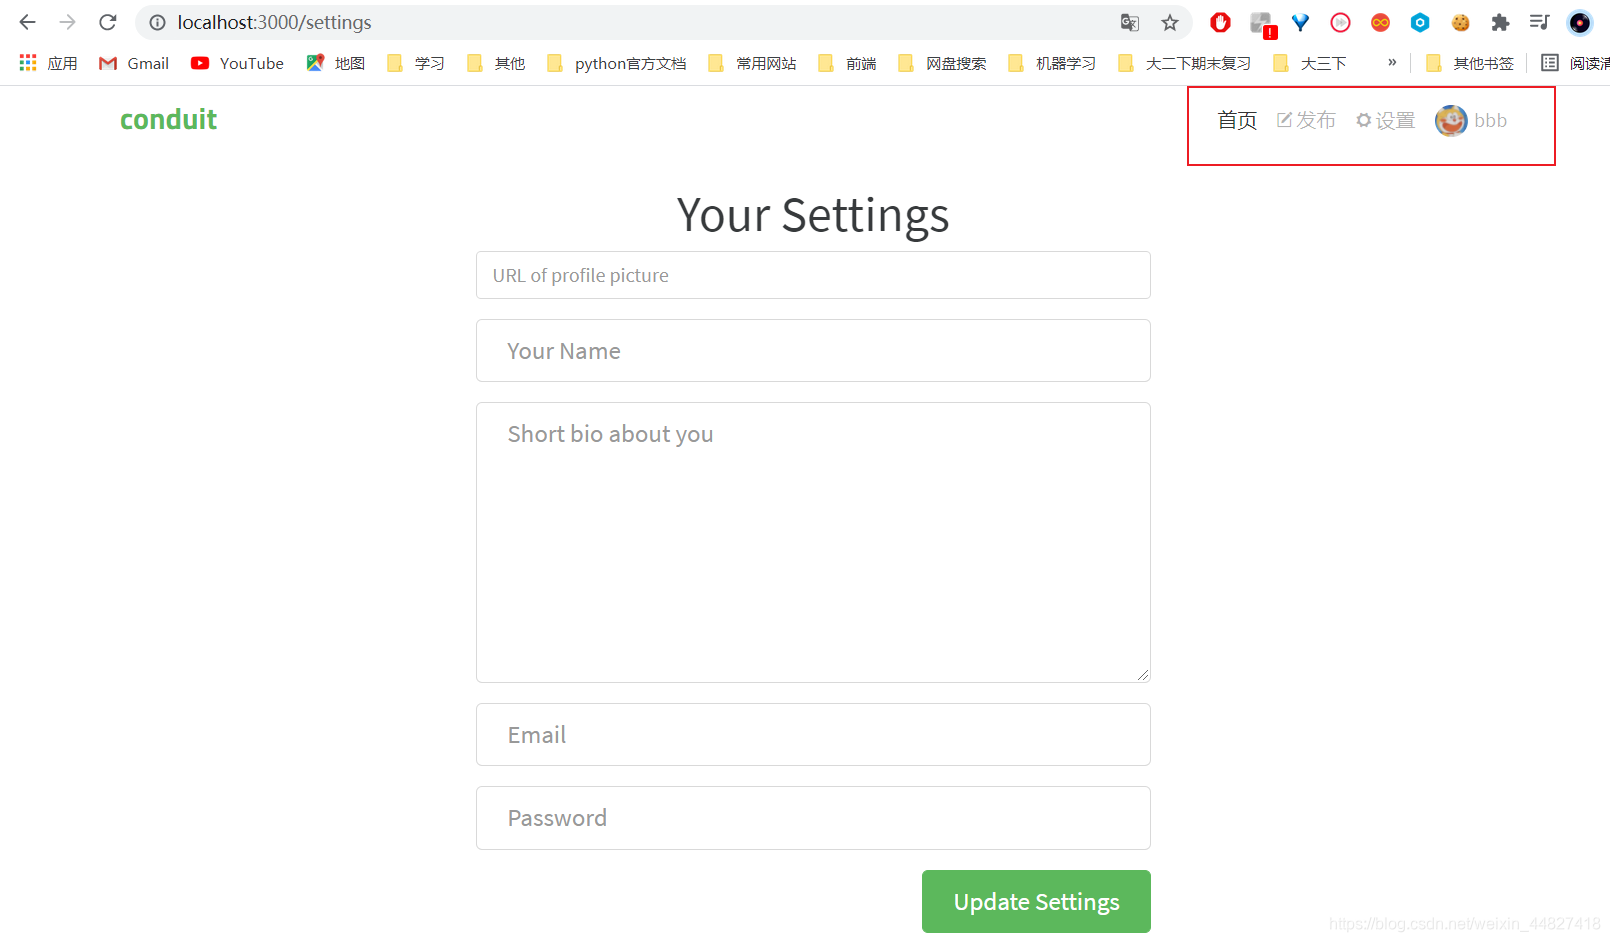Expand the python官方文档 bookmark folder
The height and width of the screenshot is (942, 1610).
pyautogui.click(x=616, y=63)
